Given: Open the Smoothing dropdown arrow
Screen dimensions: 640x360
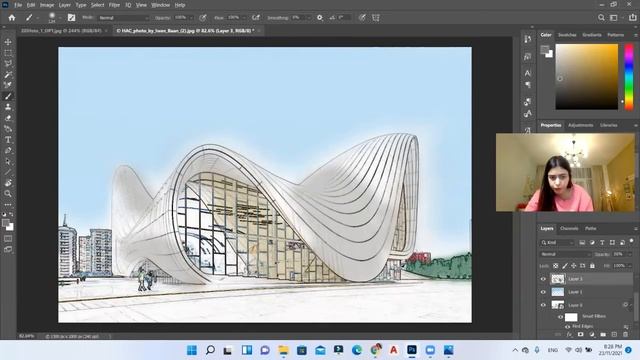Looking at the screenshot, I should pos(308,18).
